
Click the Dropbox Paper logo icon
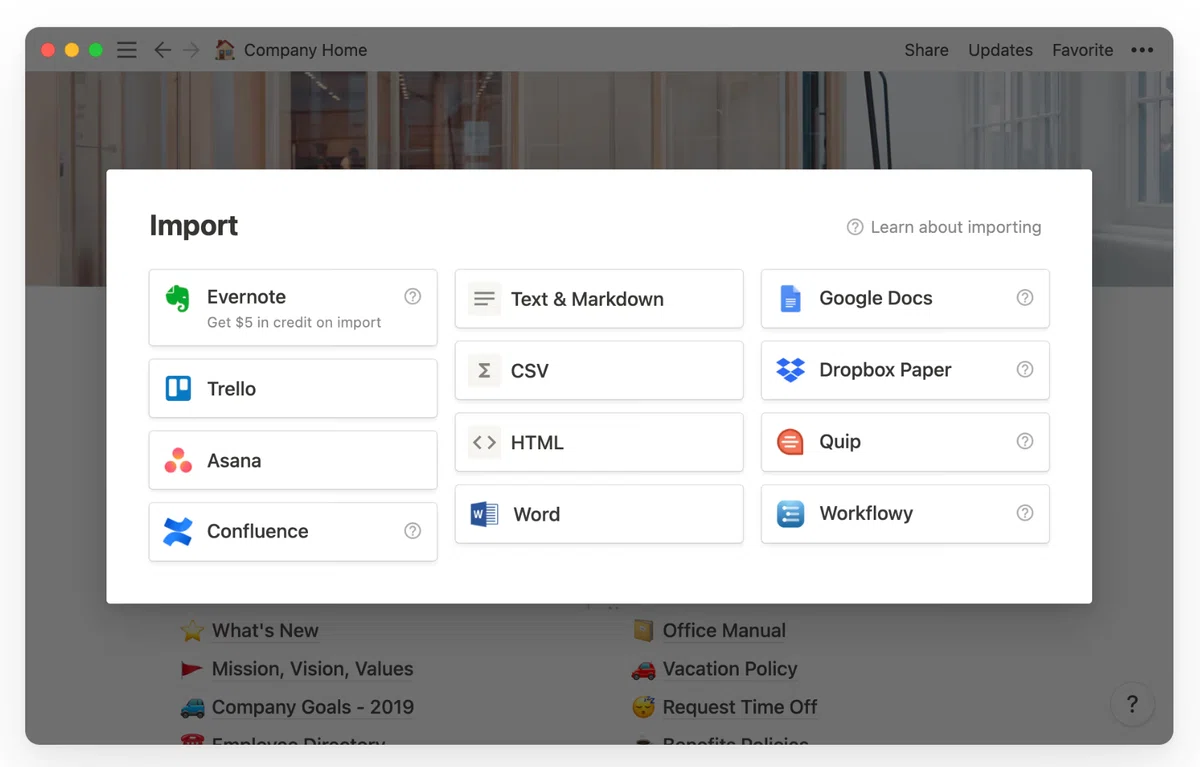[790, 370]
